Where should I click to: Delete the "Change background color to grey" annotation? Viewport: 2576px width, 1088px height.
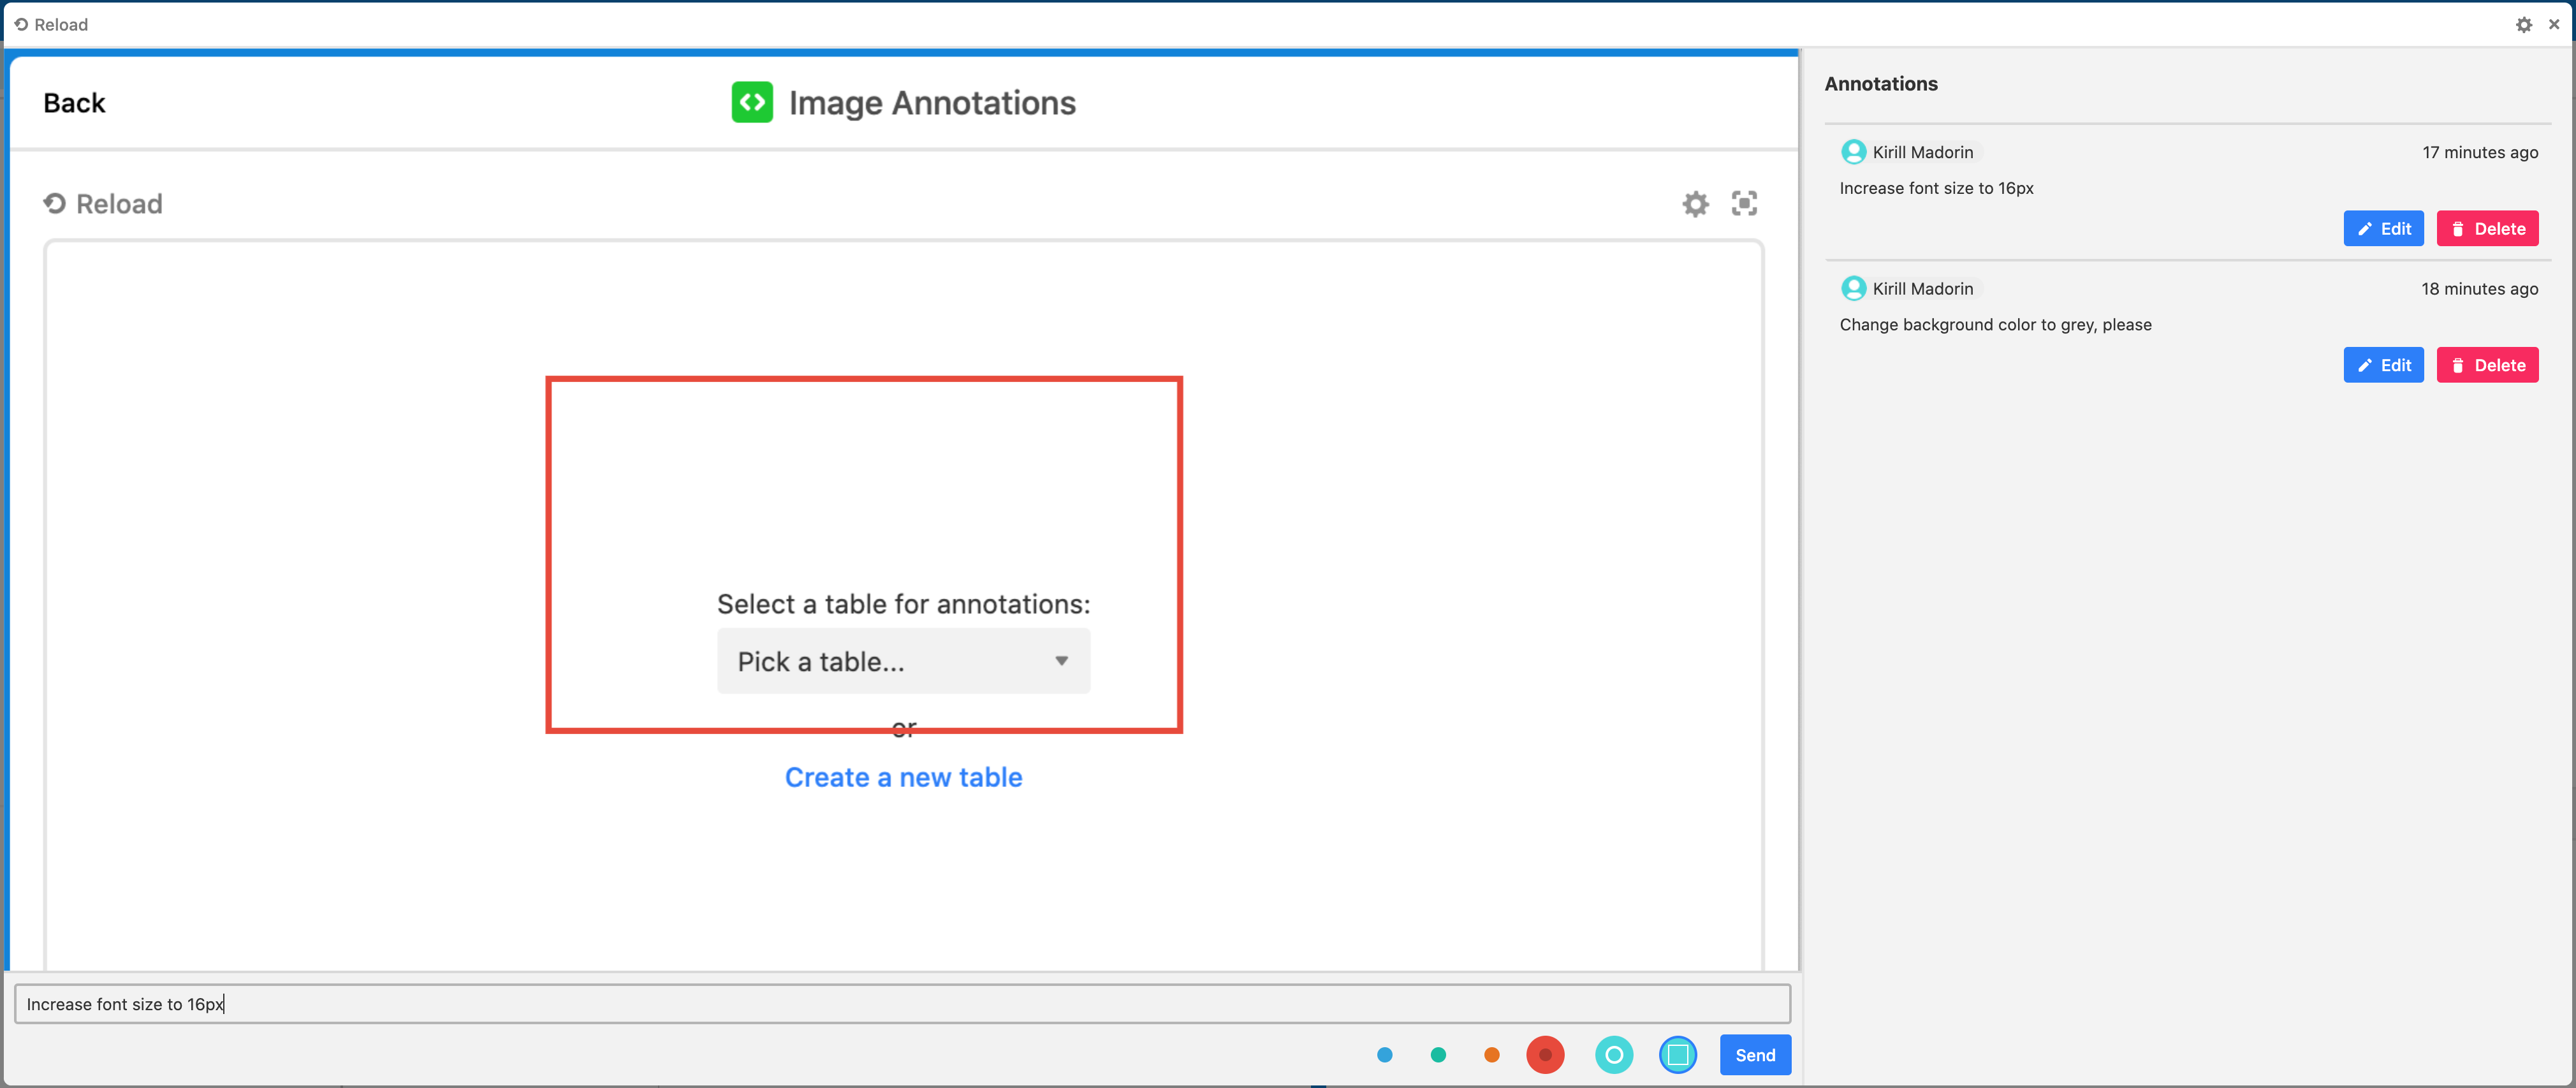(x=2487, y=365)
